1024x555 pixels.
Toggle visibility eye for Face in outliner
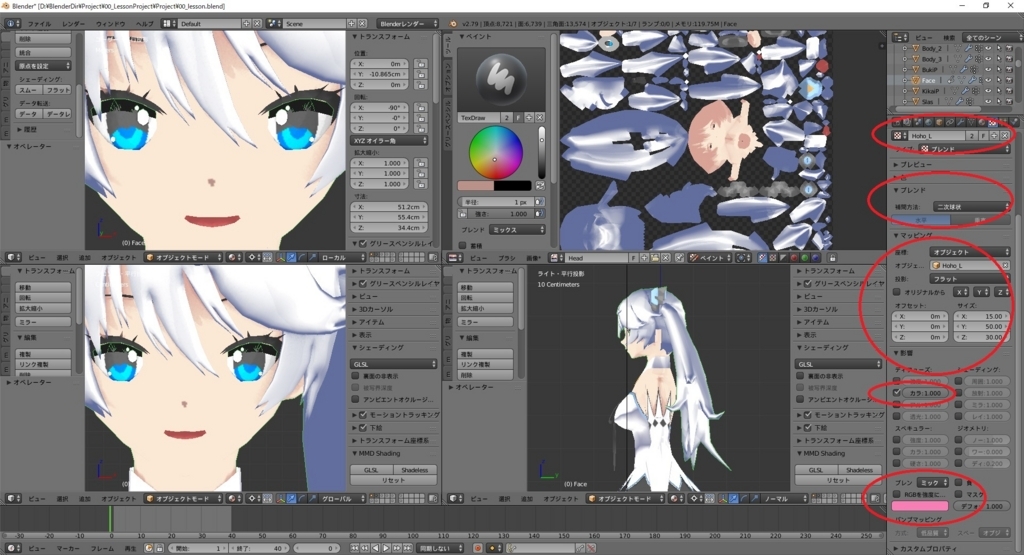point(988,80)
